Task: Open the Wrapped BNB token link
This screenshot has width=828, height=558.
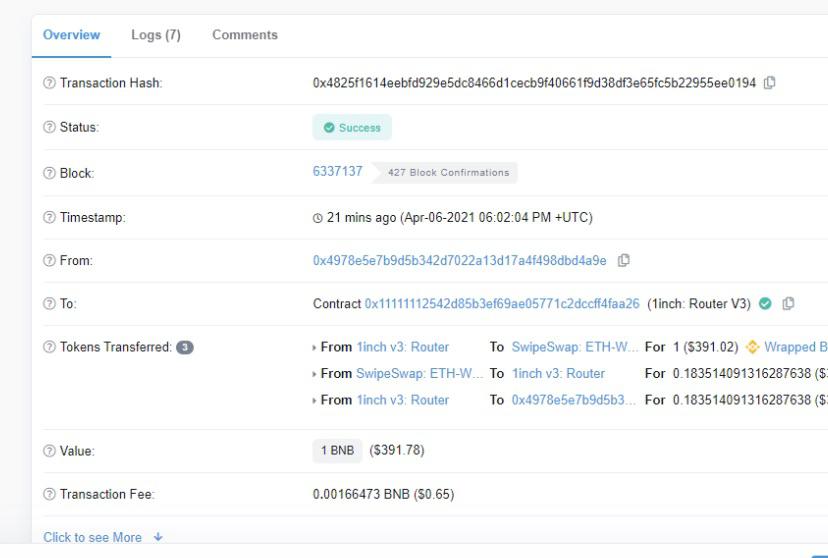Action: (796, 347)
